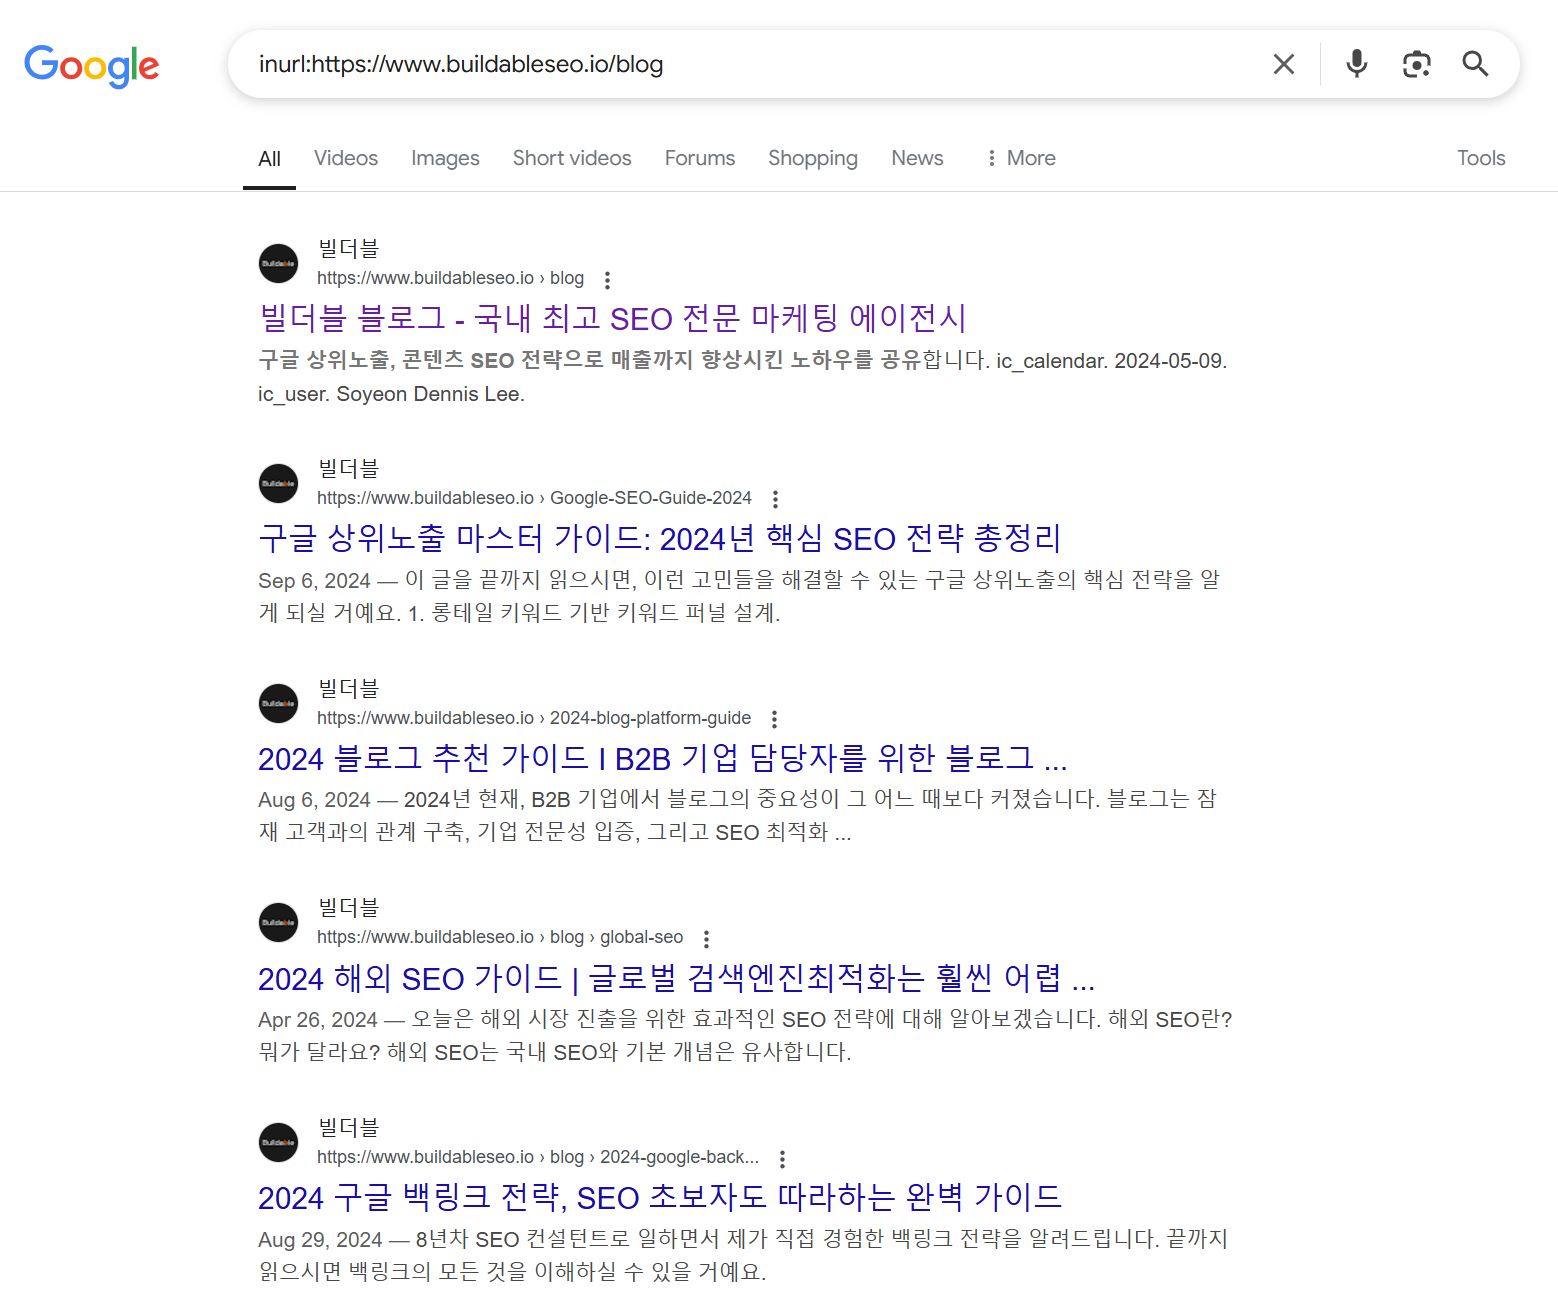Click URL breadcrumb 'blog › global-seo'
This screenshot has height=1303, width=1558.
pyautogui.click(x=617, y=937)
